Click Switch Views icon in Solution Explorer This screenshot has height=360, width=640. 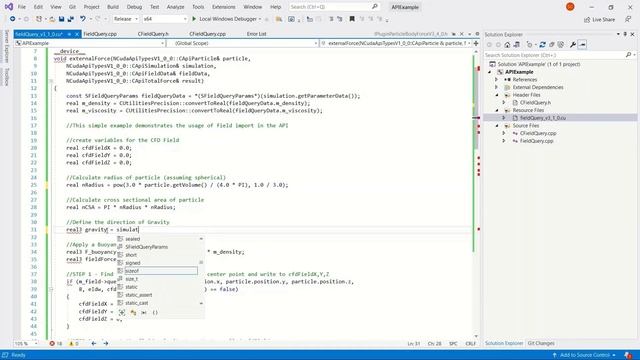pyautogui.click(x=517, y=44)
